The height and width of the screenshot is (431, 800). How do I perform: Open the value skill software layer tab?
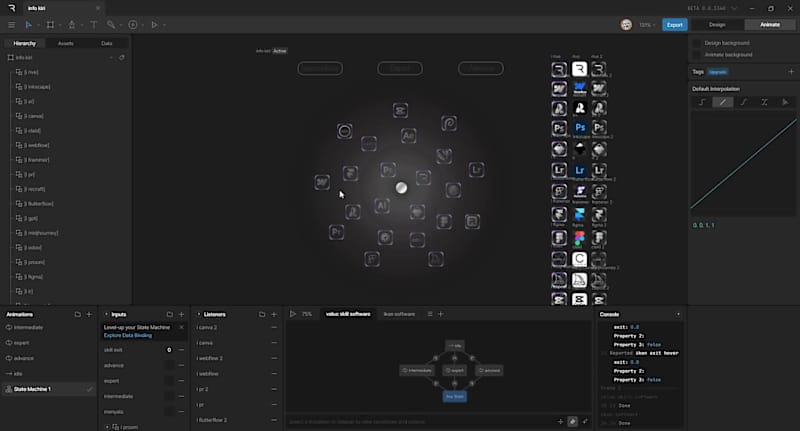pyautogui.click(x=348, y=314)
